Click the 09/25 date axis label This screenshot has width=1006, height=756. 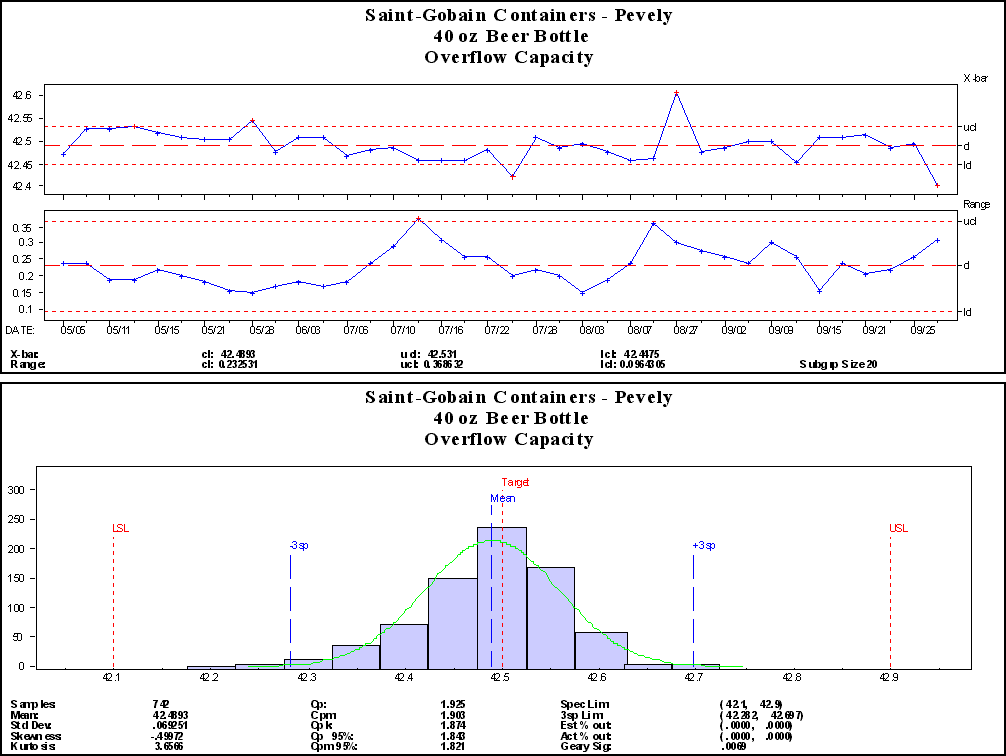pyautogui.click(x=924, y=328)
